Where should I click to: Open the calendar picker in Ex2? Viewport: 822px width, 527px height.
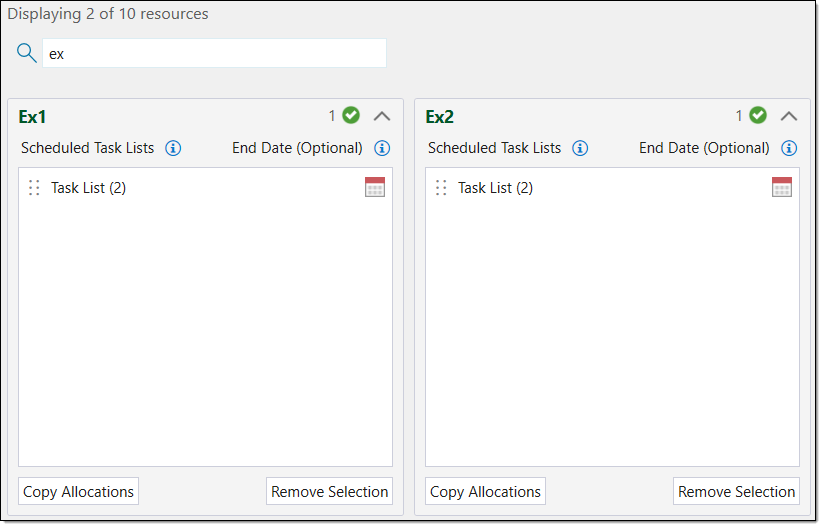(782, 187)
